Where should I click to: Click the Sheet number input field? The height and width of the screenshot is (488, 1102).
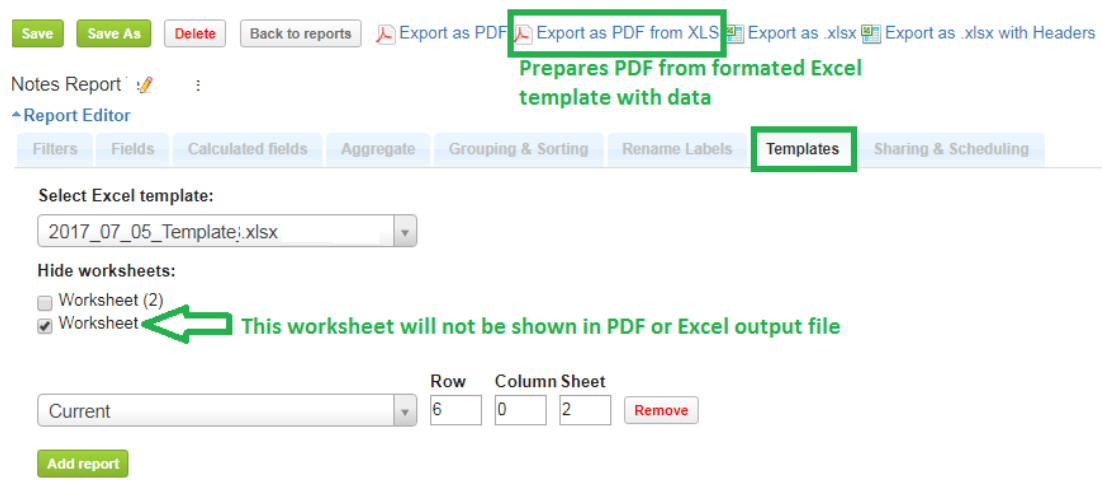pyautogui.click(x=585, y=410)
